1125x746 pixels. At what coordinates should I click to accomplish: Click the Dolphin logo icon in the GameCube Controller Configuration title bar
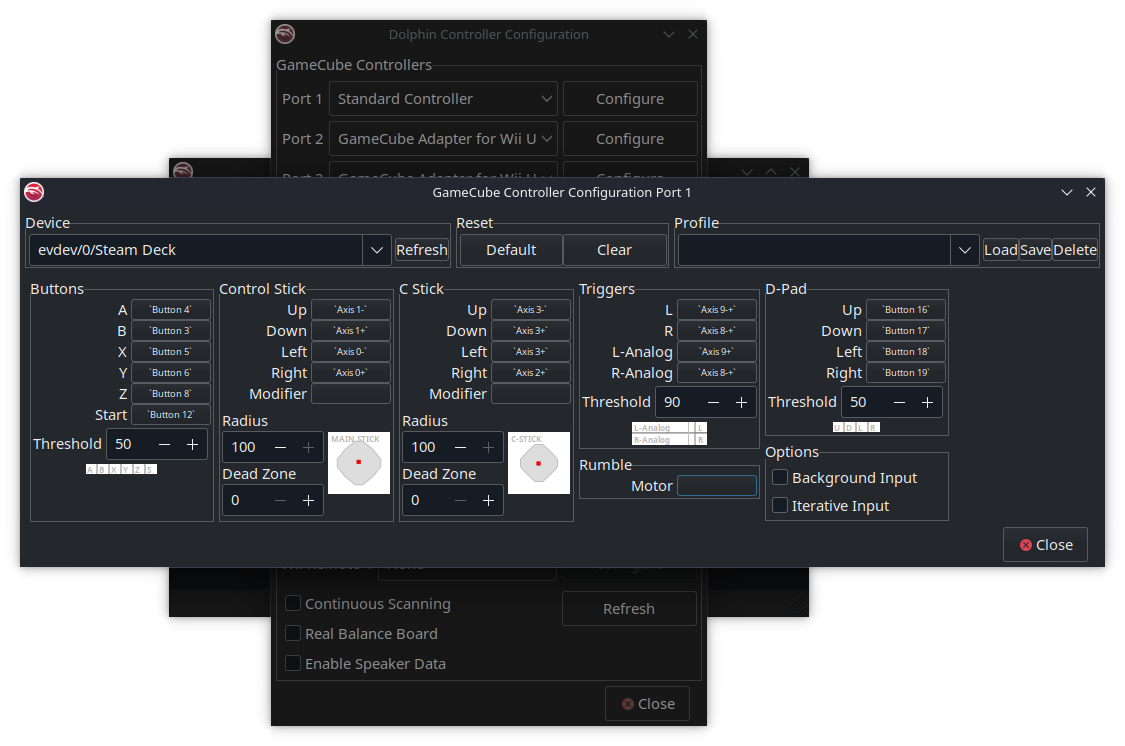(x=34, y=192)
